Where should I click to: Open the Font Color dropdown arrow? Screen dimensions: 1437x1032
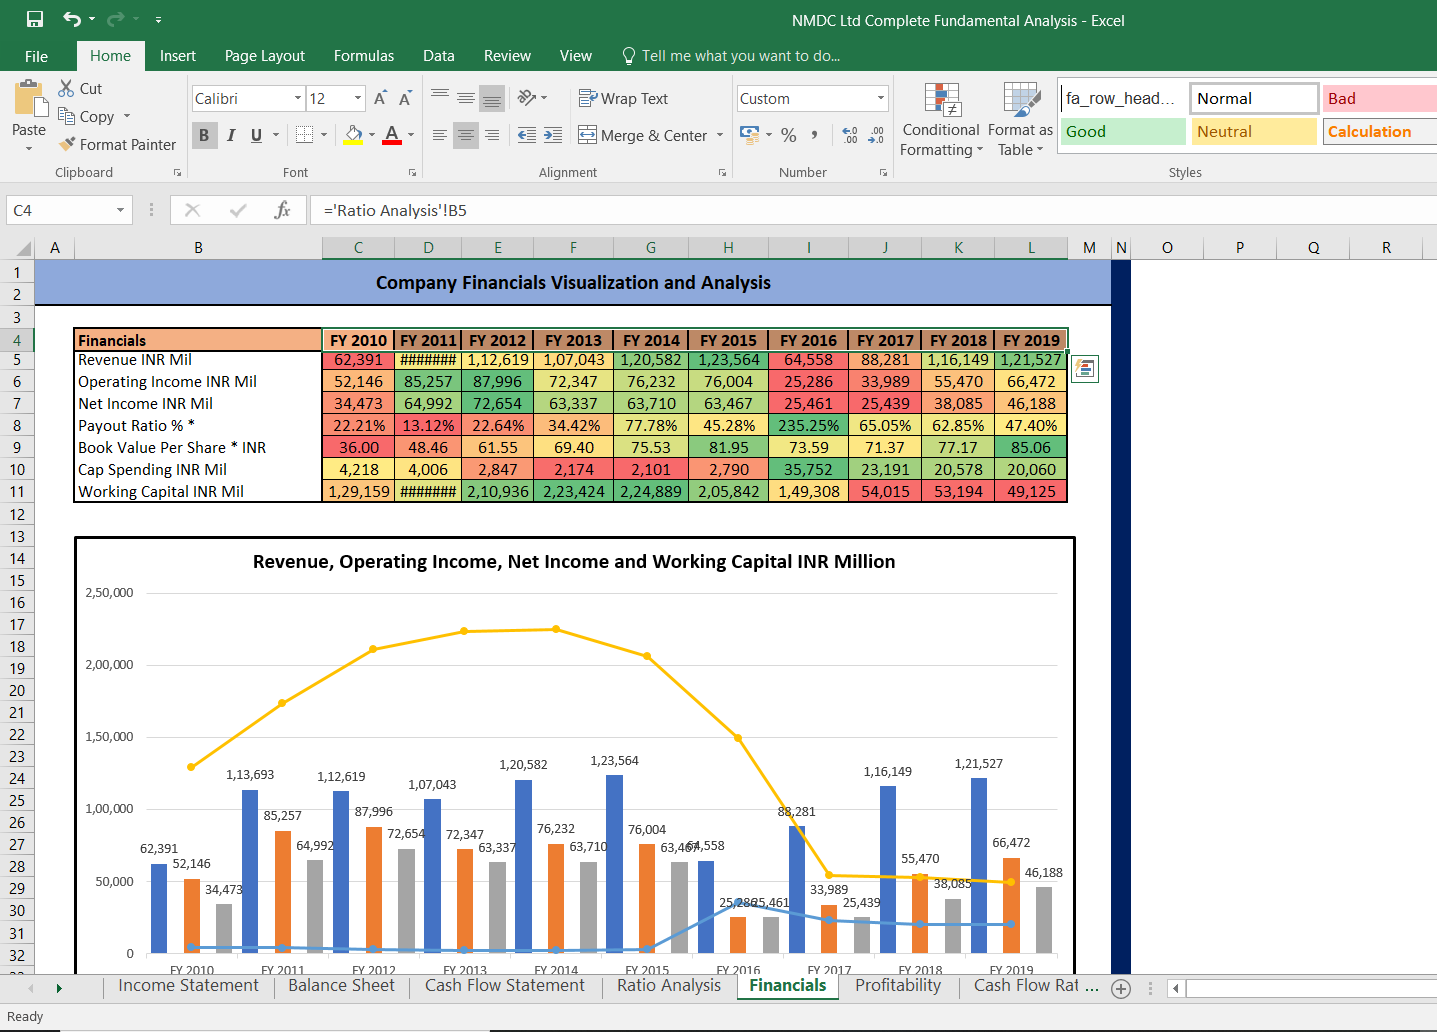point(411,135)
